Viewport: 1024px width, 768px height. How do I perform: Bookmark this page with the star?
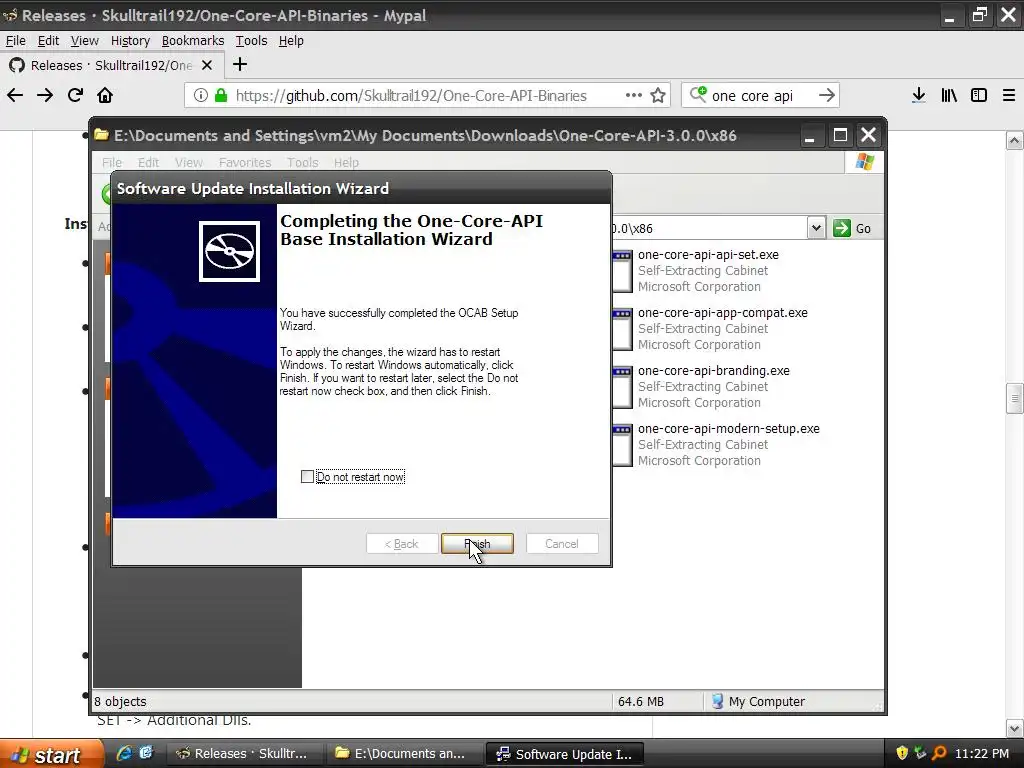click(x=658, y=95)
